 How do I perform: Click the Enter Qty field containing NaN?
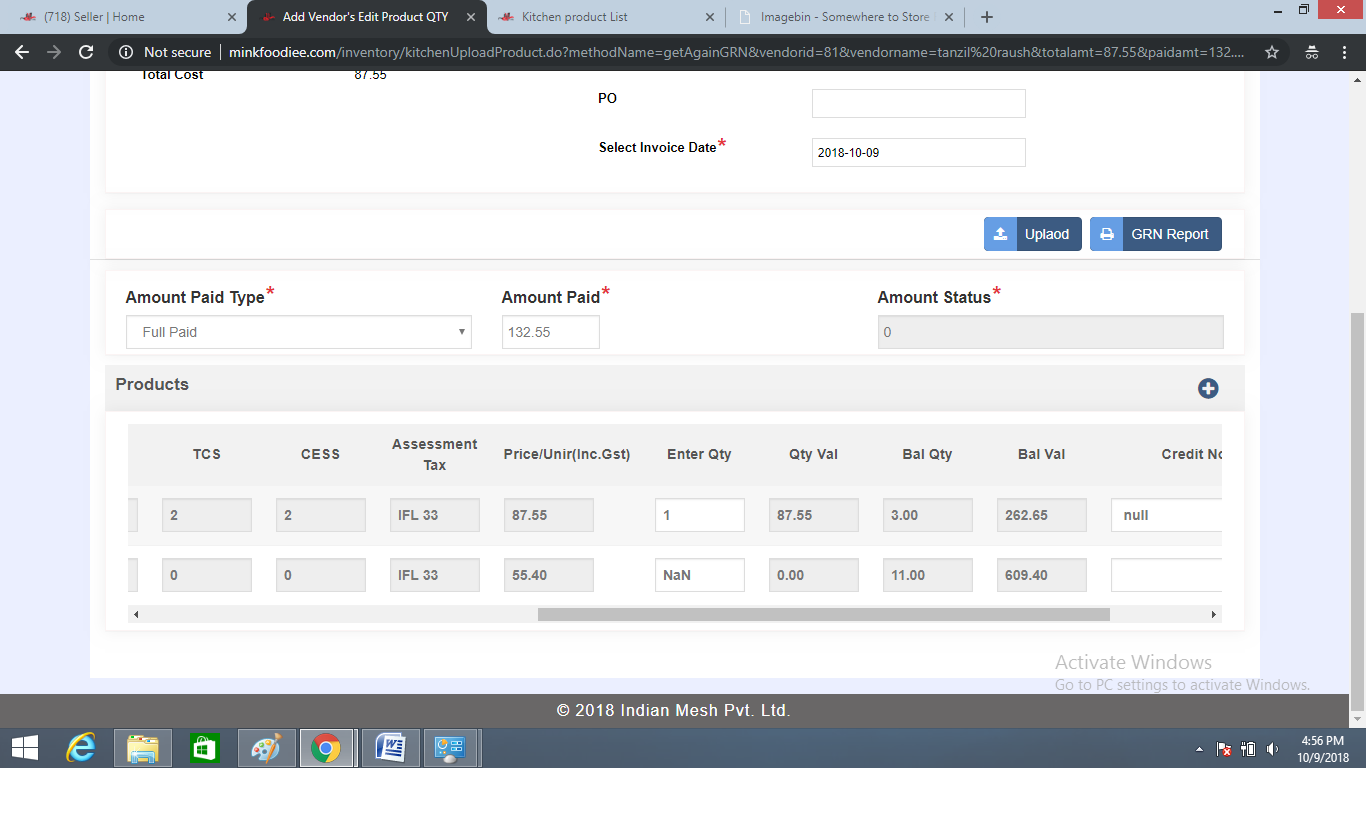700,575
